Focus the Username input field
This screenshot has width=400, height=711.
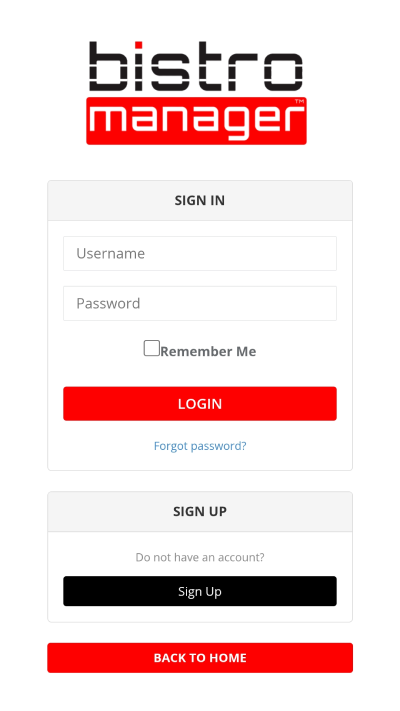[200, 253]
